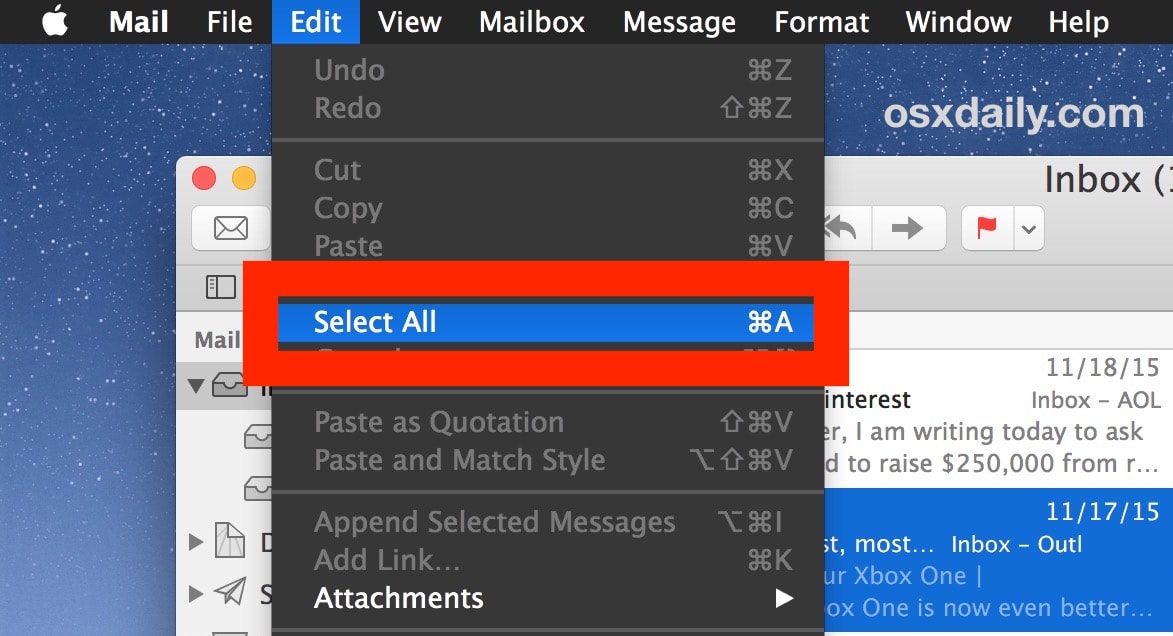Click the Reply All arrows icon
Screen dimensions: 1173x636
845,228
